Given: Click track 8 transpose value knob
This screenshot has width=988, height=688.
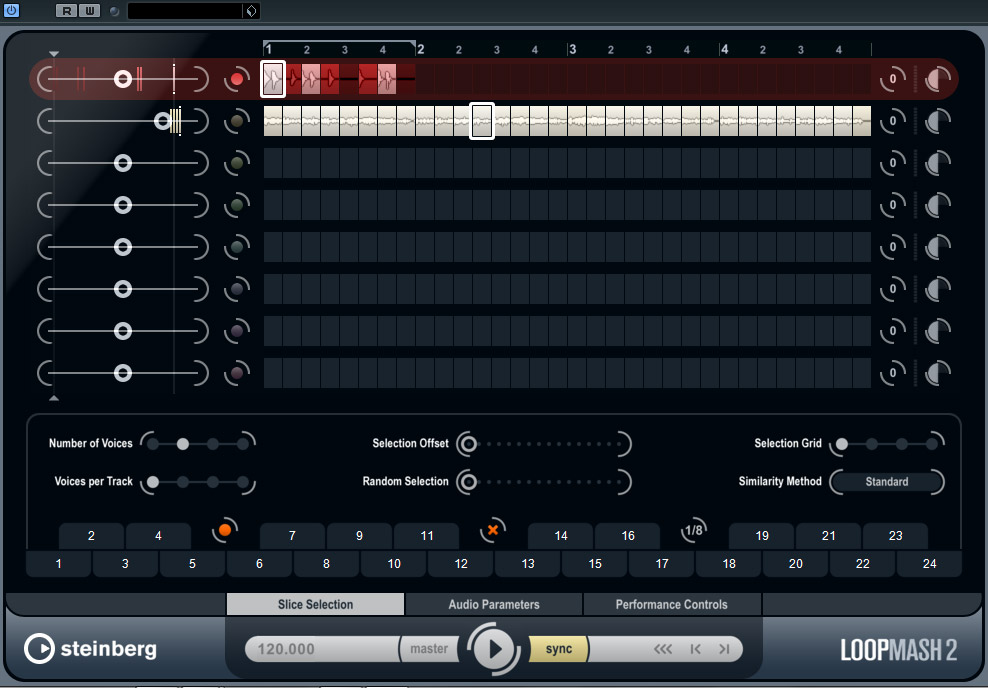Looking at the screenshot, I should [x=892, y=373].
